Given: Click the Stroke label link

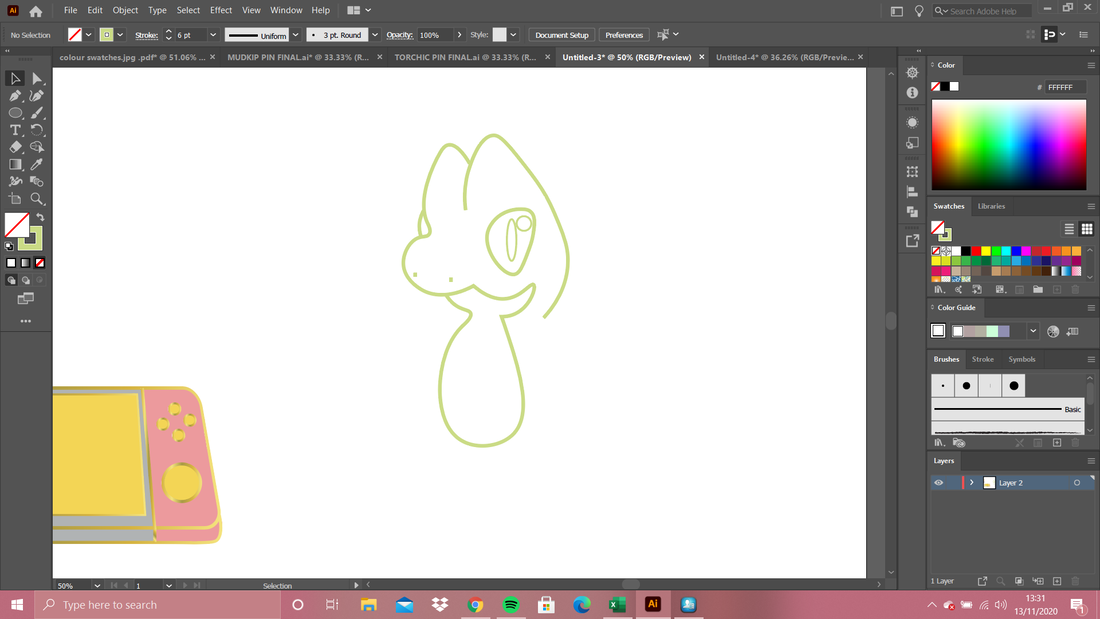Looking at the screenshot, I should (x=147, y=35).
